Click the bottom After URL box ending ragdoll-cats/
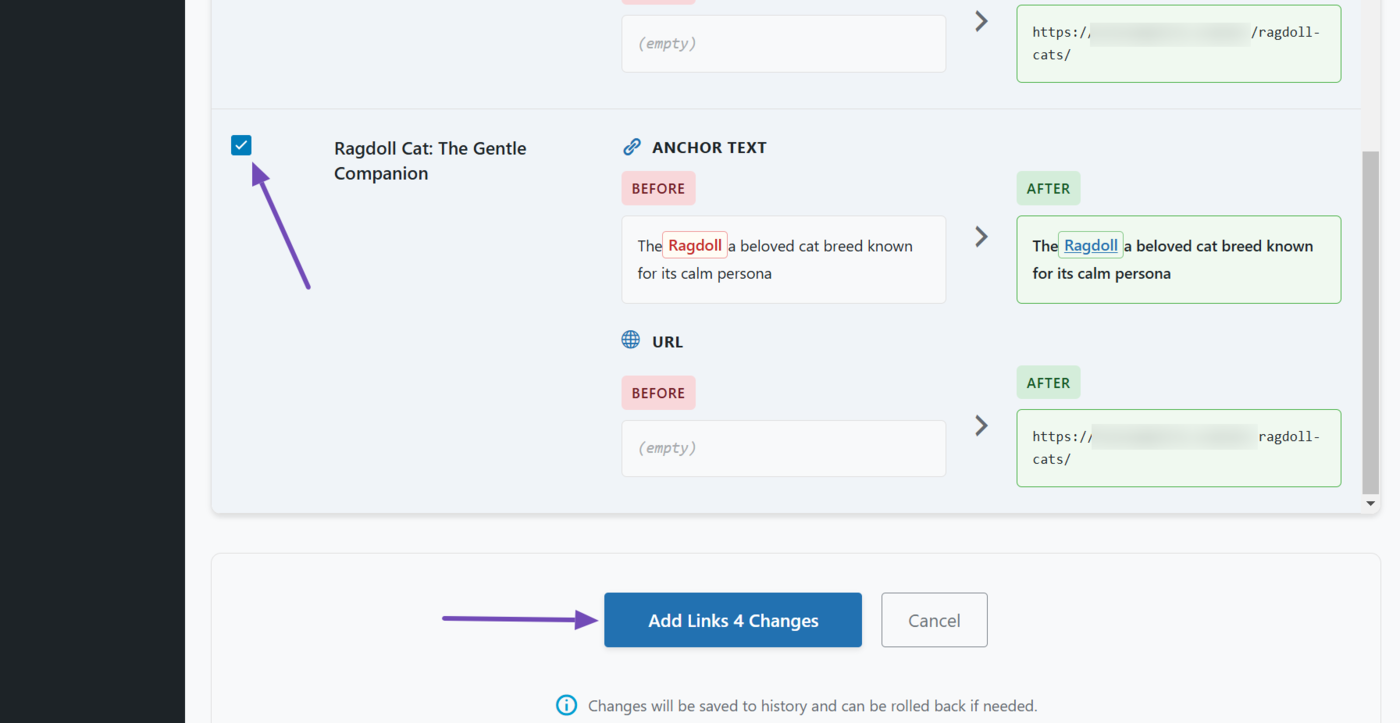This screenshot has height=723, width=1400. pos(1178,448)
